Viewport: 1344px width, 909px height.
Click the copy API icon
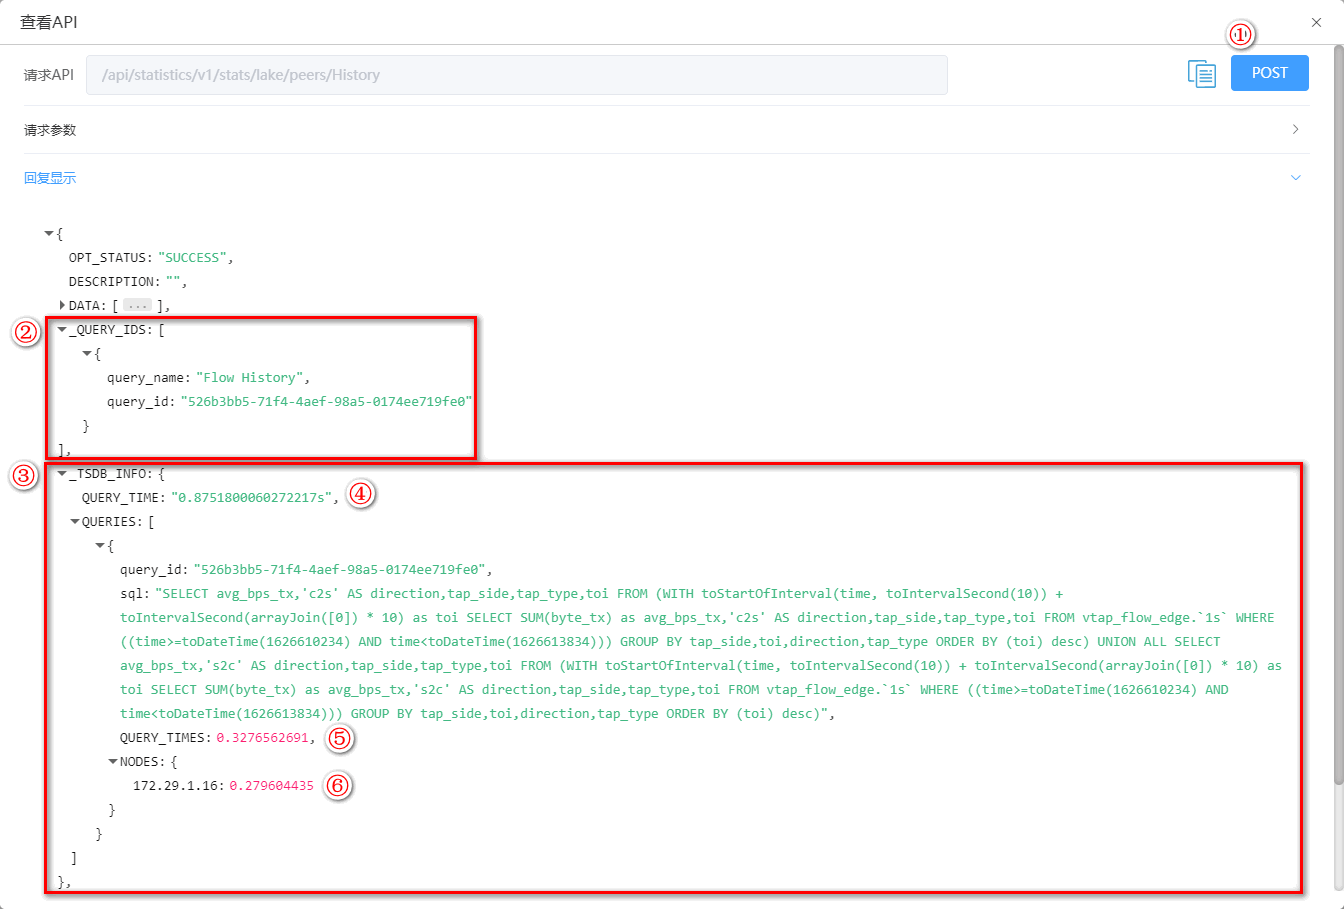[1201, 74]
